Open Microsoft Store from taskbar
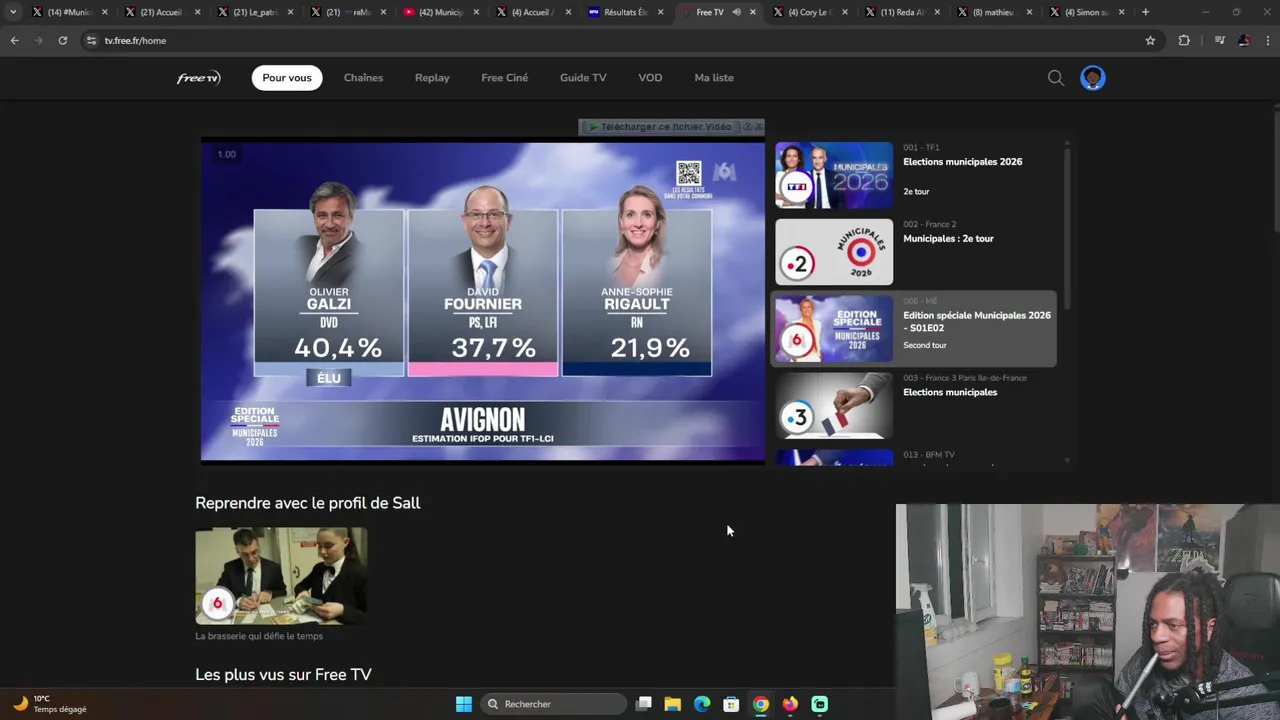This screenshot has width=1280, height=720. pos(731,704)
